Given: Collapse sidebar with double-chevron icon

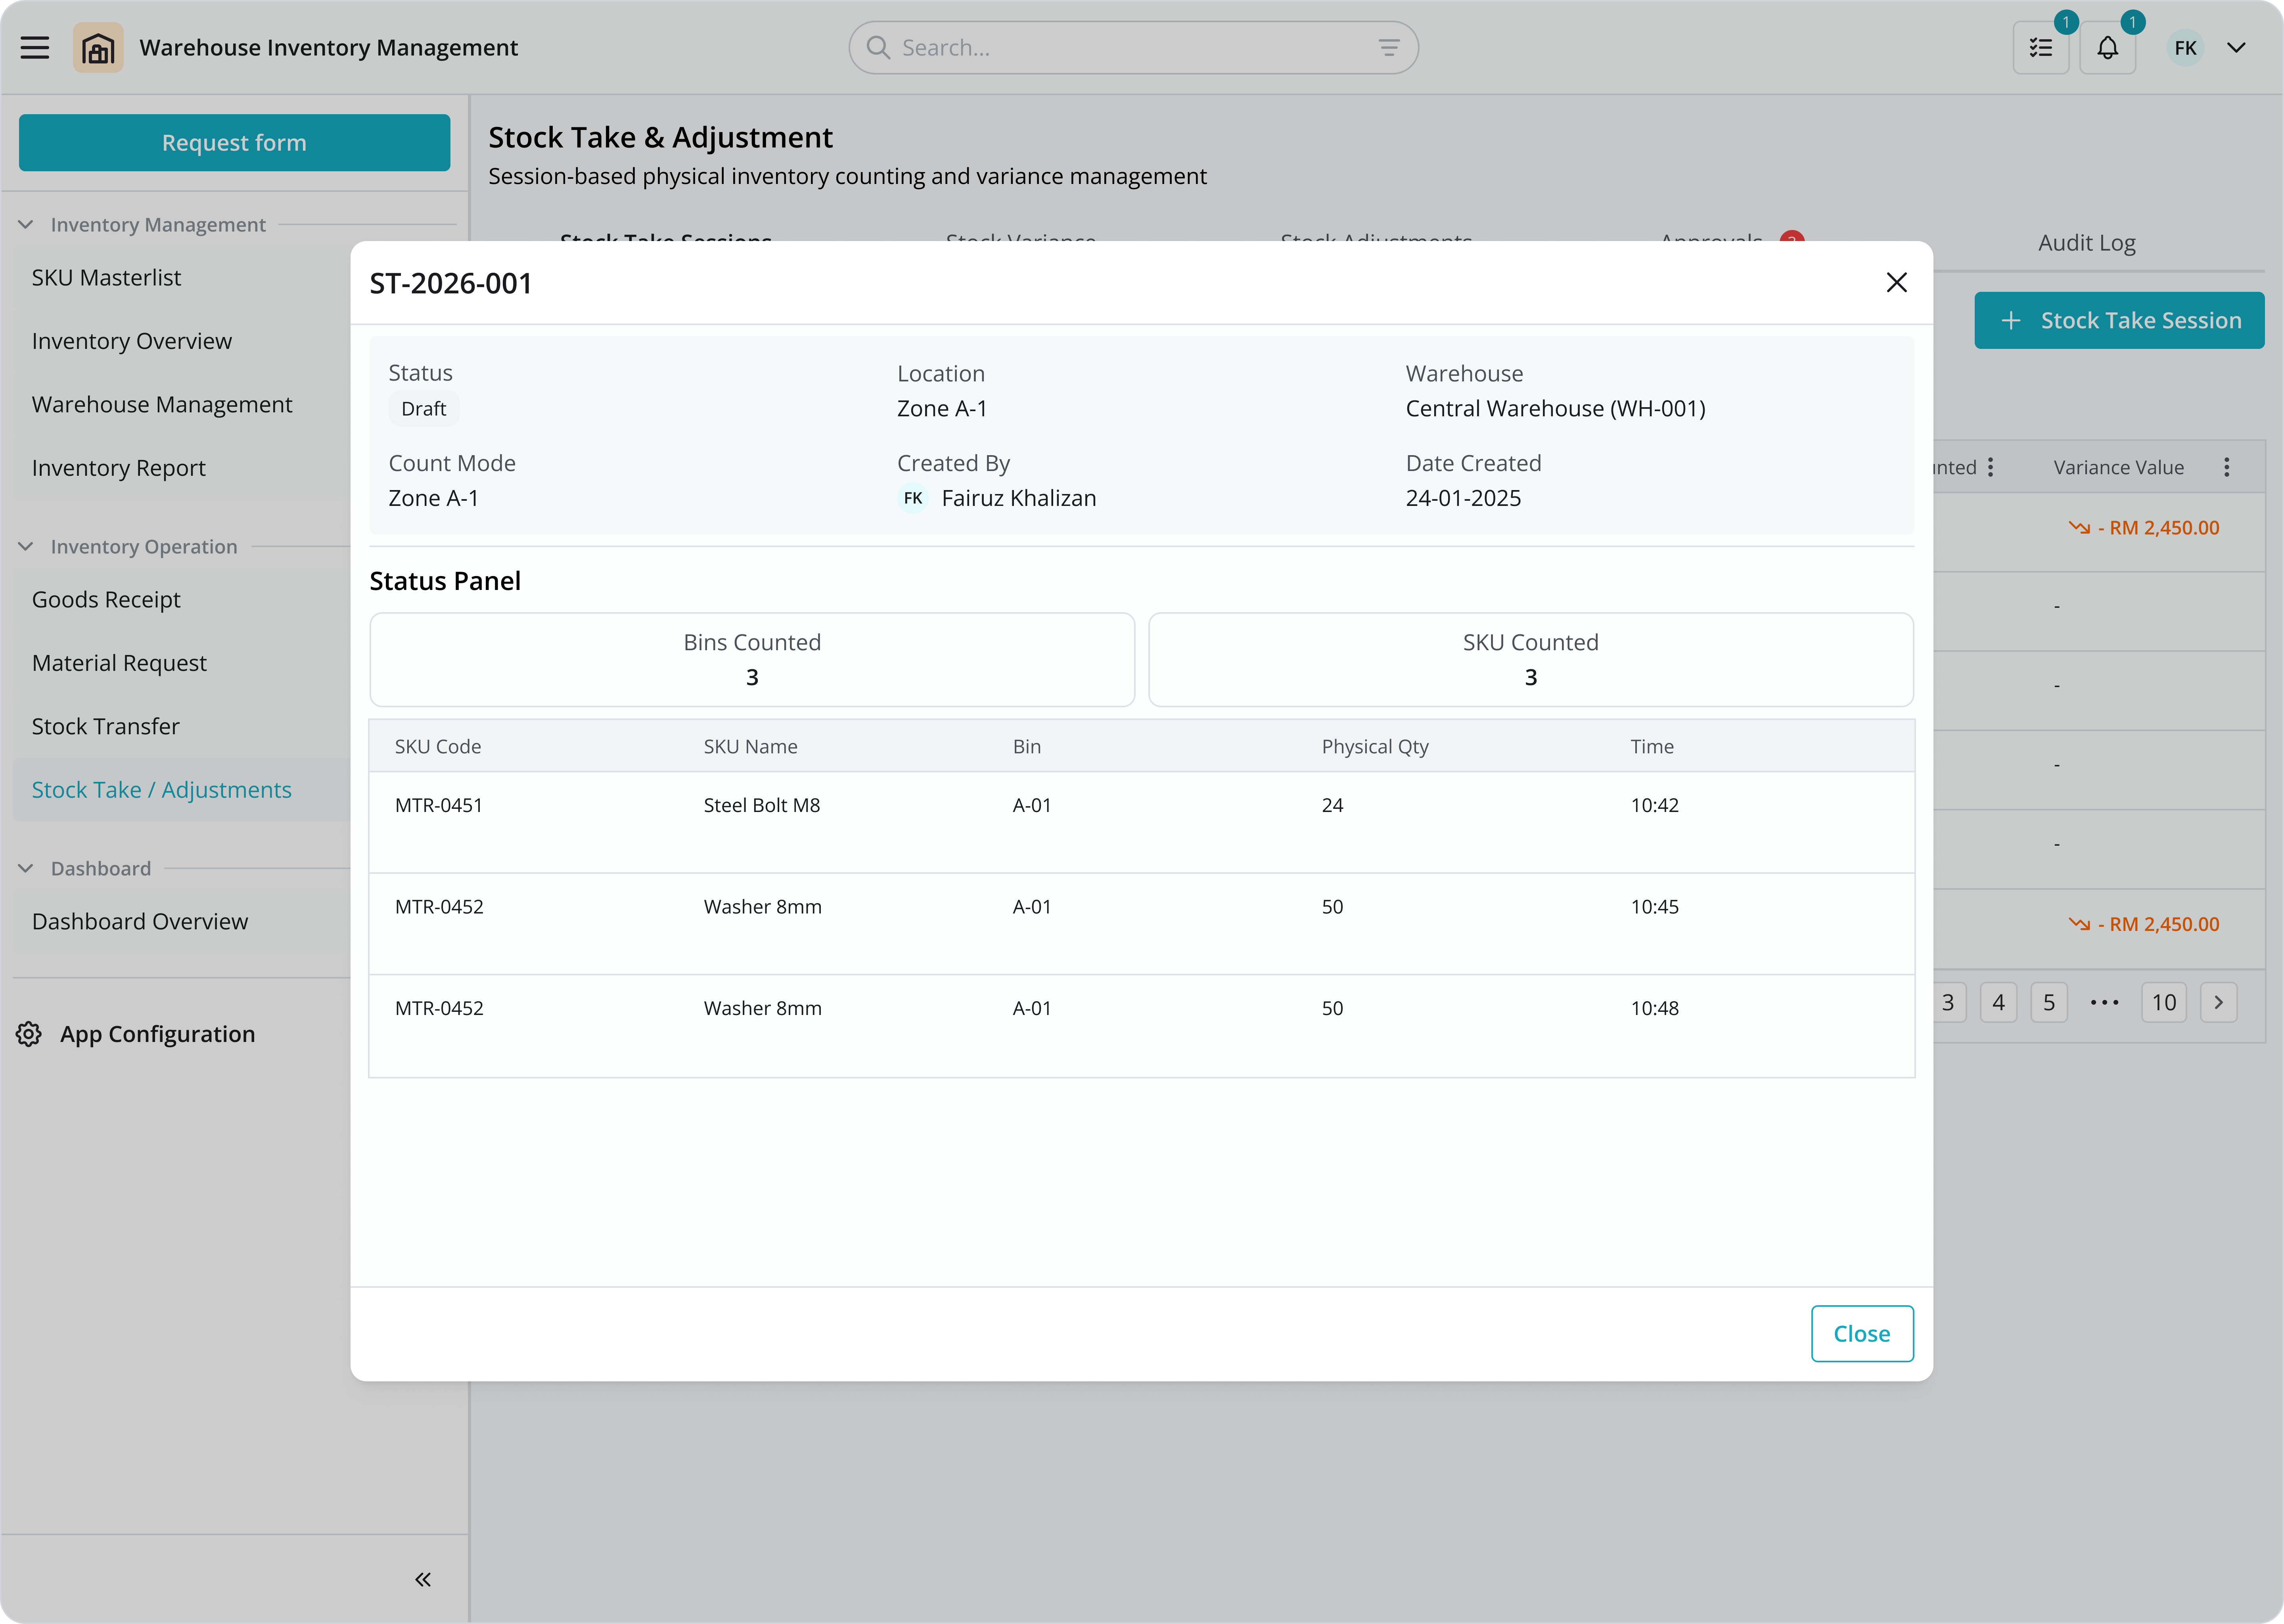Looking at the screenshot, I should point(423,1579).
